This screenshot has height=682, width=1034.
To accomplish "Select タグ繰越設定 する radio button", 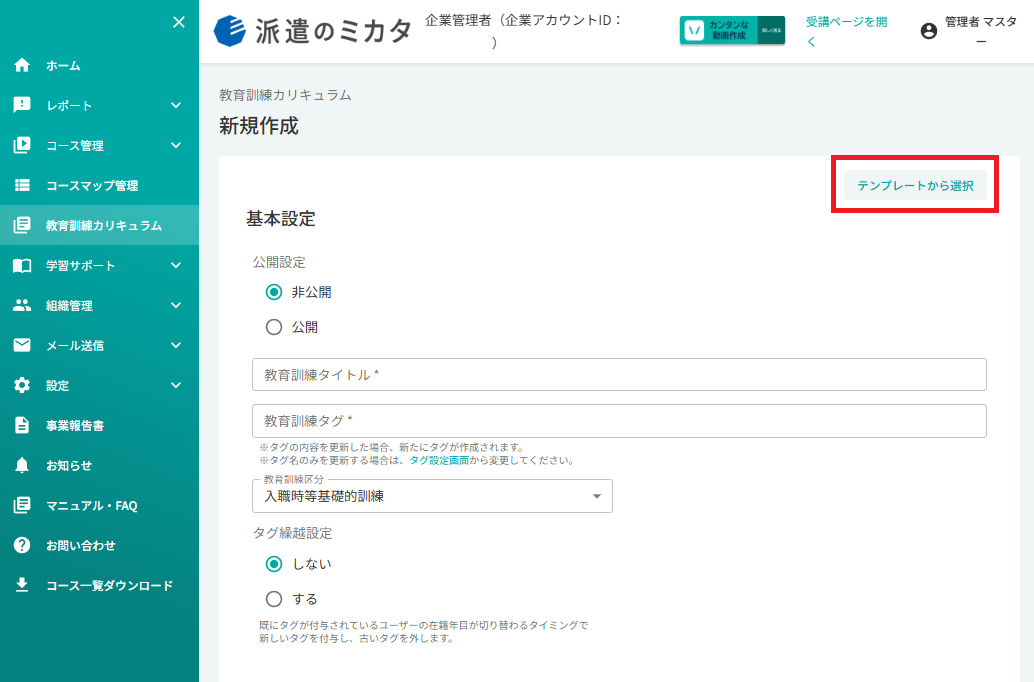I will (274, 599).
